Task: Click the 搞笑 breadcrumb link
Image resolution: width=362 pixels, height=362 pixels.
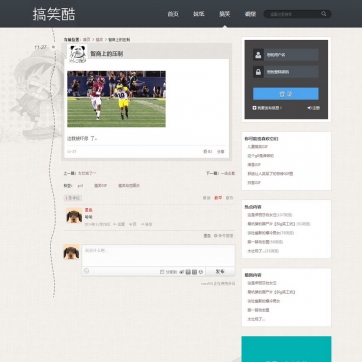Action: point(99,40)
